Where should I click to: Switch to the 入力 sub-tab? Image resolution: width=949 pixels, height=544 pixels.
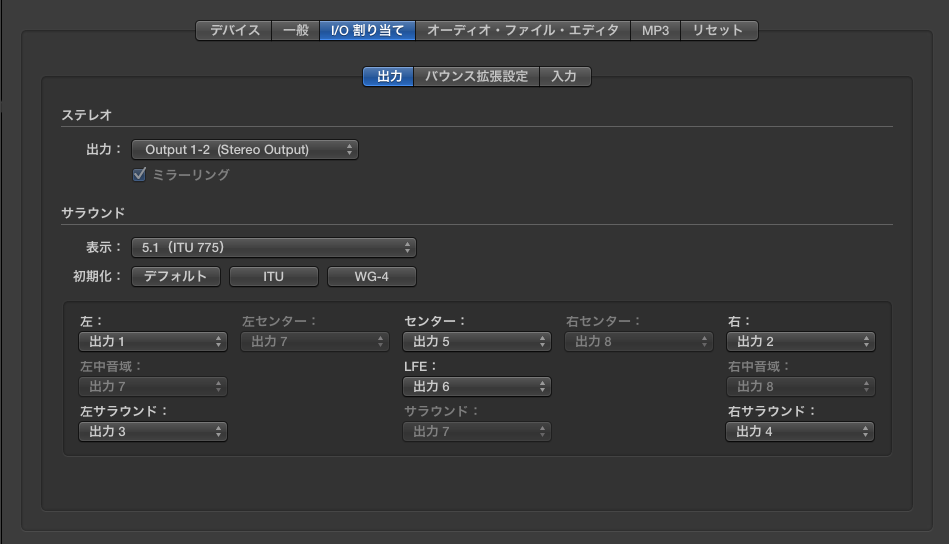(x=565, y=76)
